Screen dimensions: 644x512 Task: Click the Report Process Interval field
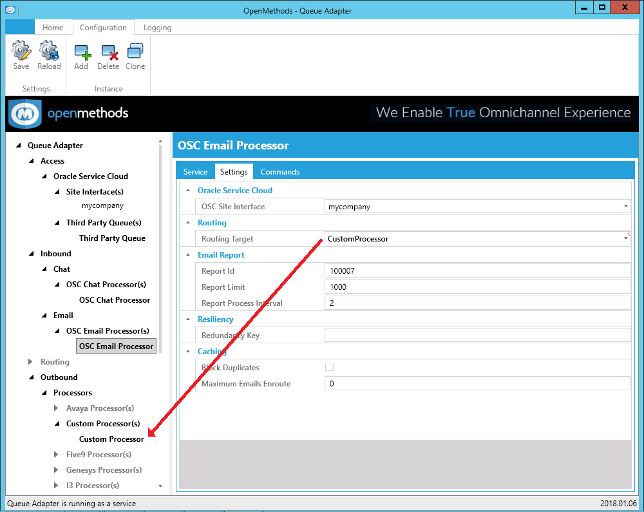coord(477,303)
